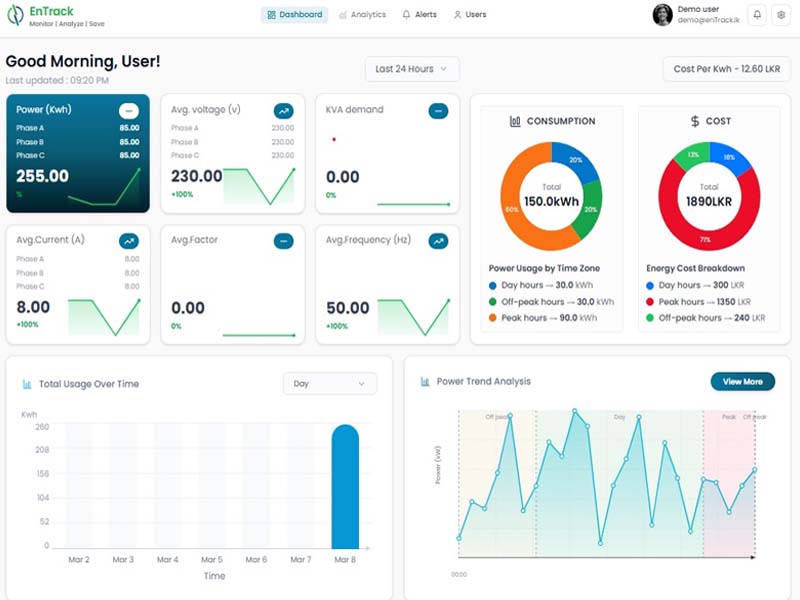
Task: Go to the Users tab
Action: tap(469, 15)
